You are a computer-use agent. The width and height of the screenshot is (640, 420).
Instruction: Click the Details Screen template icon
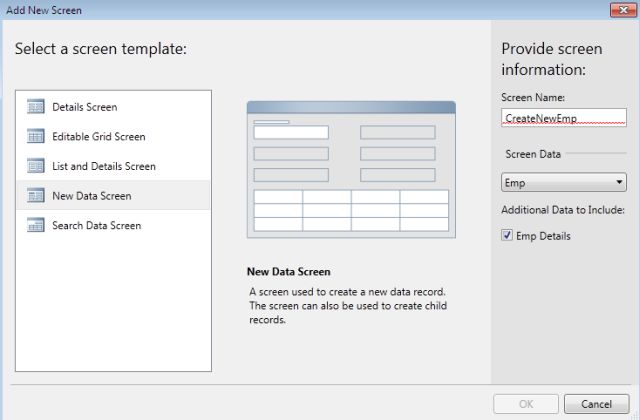(x=36, y=107)
